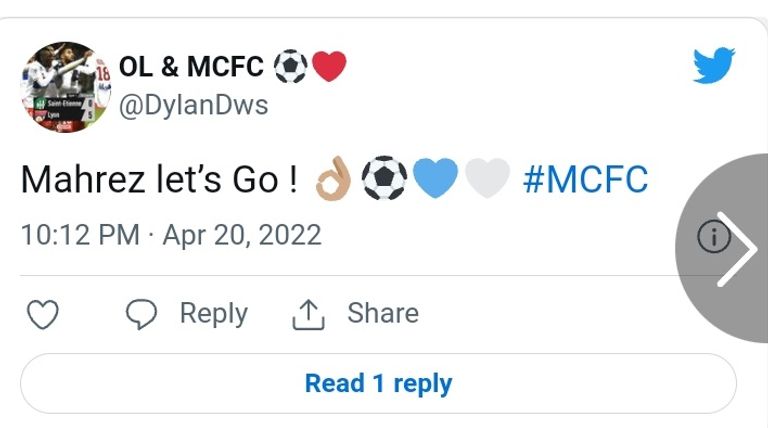Click the "Mahrez let's Go !" tweet text

tap(158, 180)
